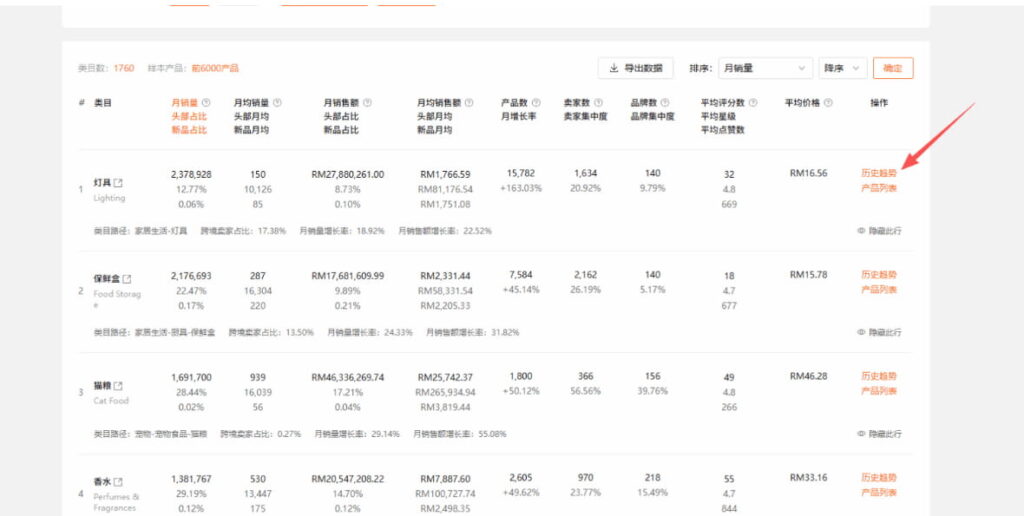The width and height of the screenshot is (1024, 516).
Task: Open help icon next to 月均销售额 header
Action: 470,103
